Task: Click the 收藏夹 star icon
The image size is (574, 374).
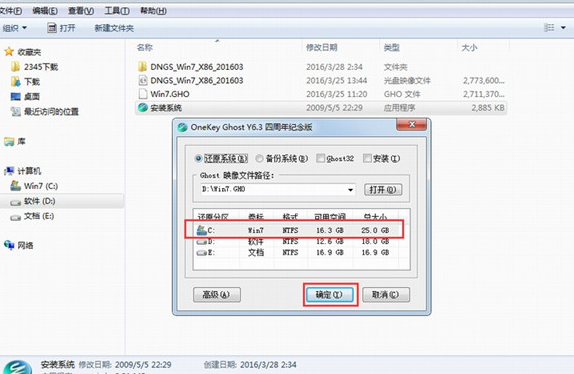Action: click(9, 52)
